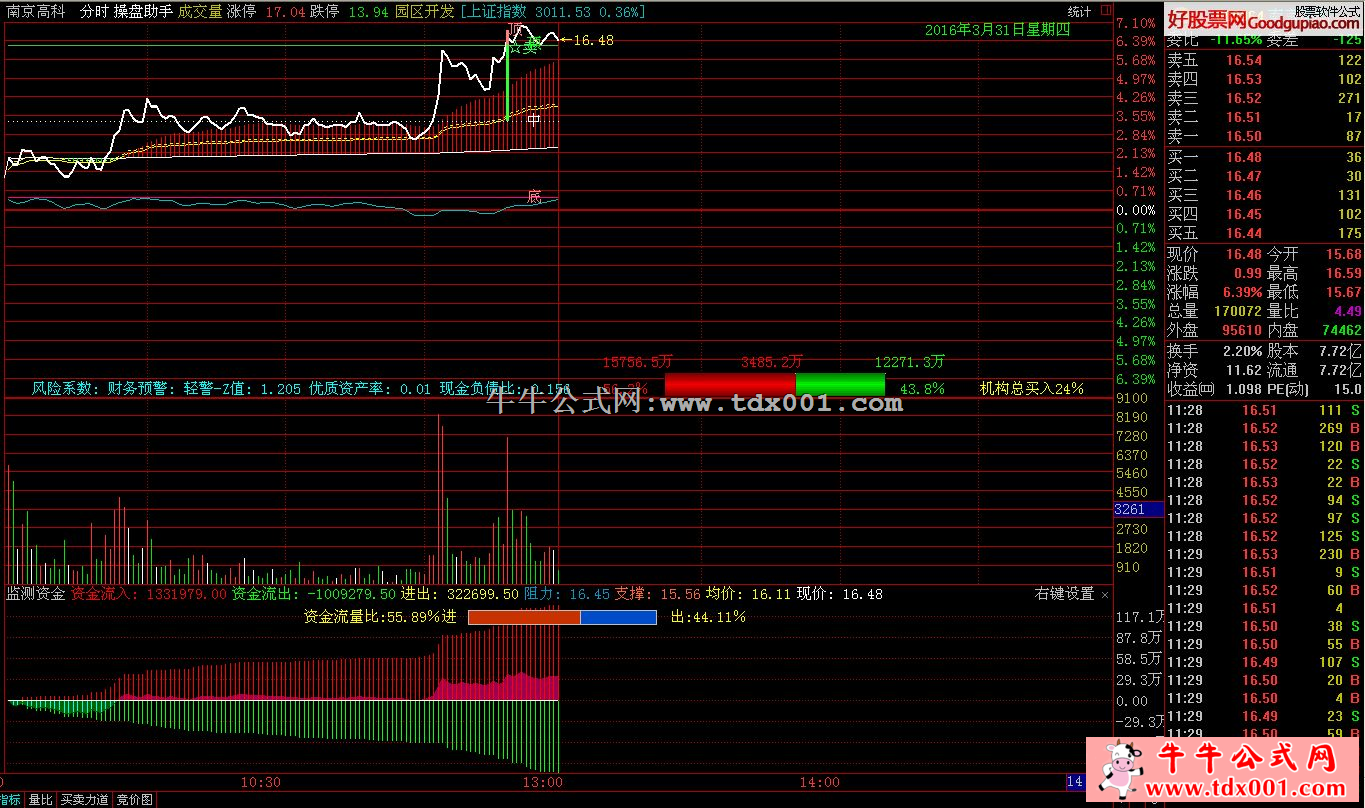
Task: Click the 成交量 label in header
Action: 200,11
